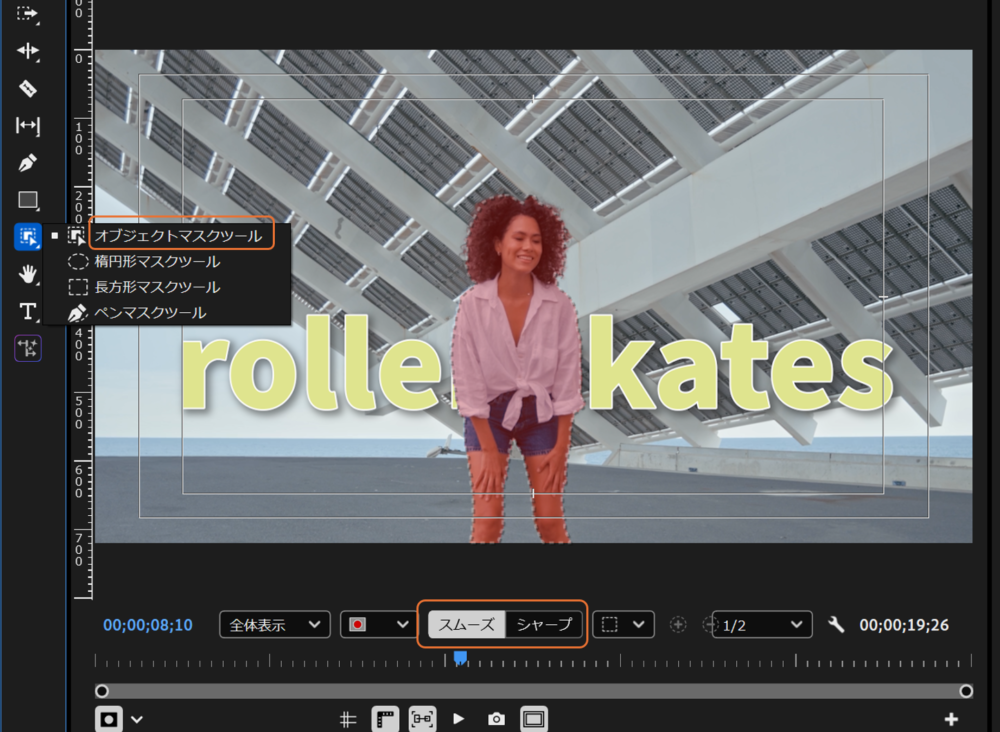Toggle the rulers display button
The height and width of the screenshot is (732, 1000).
pyautogui.click(x=385, y=719)
